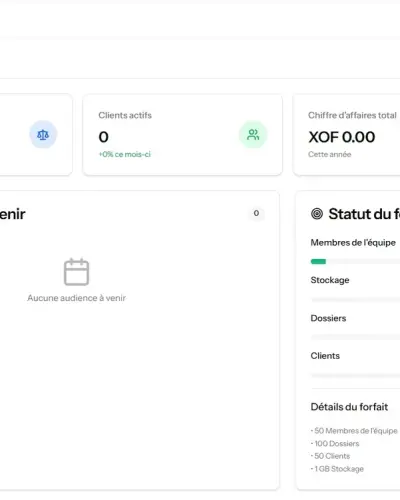Click the Clients usage progress bar

pyautogui.click(x=355, y=375)
